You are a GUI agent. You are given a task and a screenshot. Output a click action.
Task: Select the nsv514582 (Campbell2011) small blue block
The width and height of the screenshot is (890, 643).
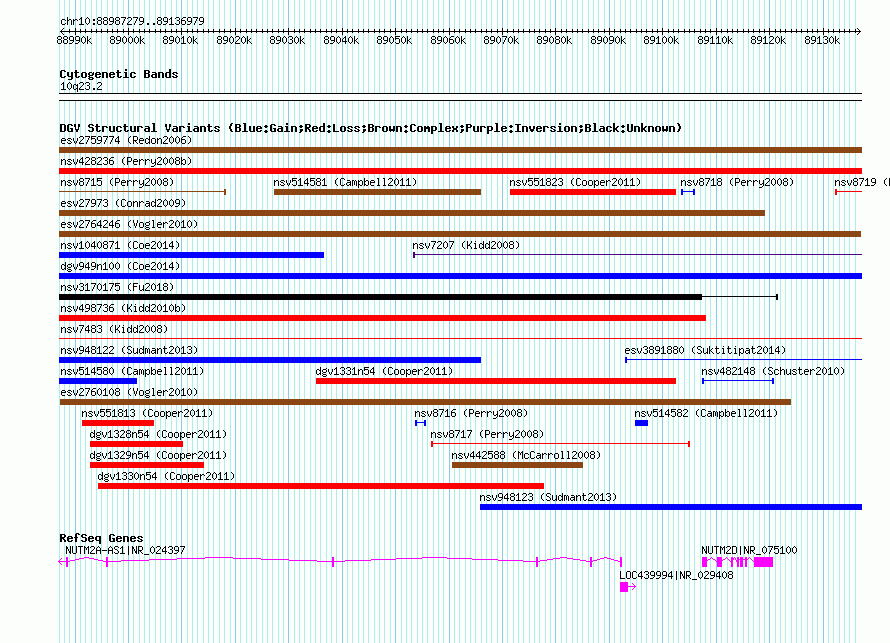[641, 423]
